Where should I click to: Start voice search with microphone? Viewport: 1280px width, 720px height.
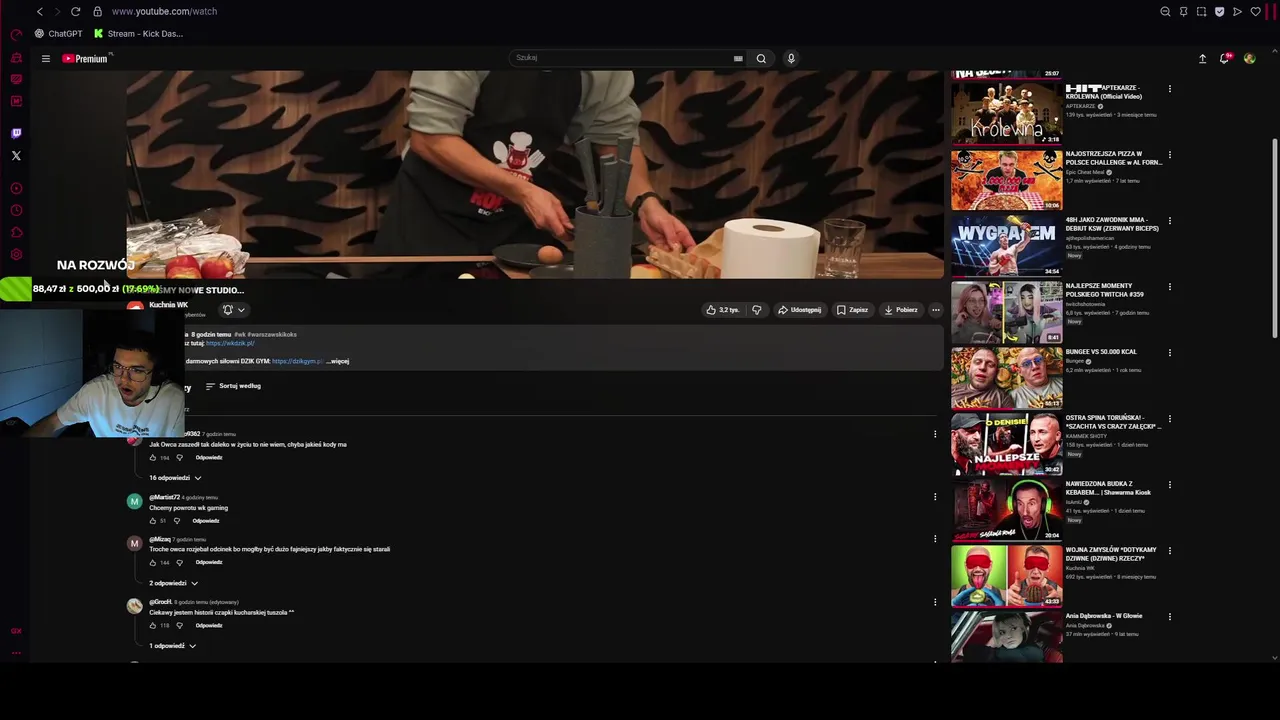(791, 58)
